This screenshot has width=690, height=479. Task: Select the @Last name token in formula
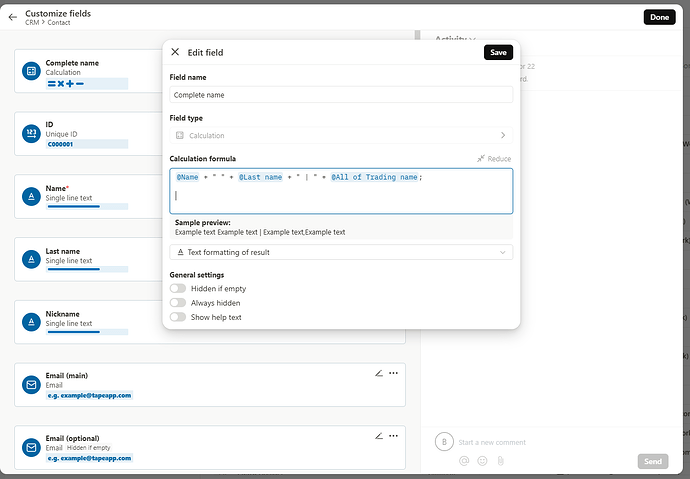coord(260,177)
